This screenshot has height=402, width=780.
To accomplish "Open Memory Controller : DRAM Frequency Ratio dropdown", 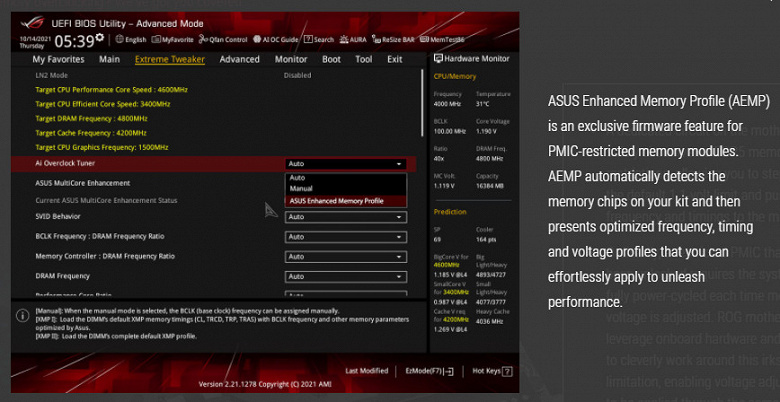I will [x=346, y=257].
